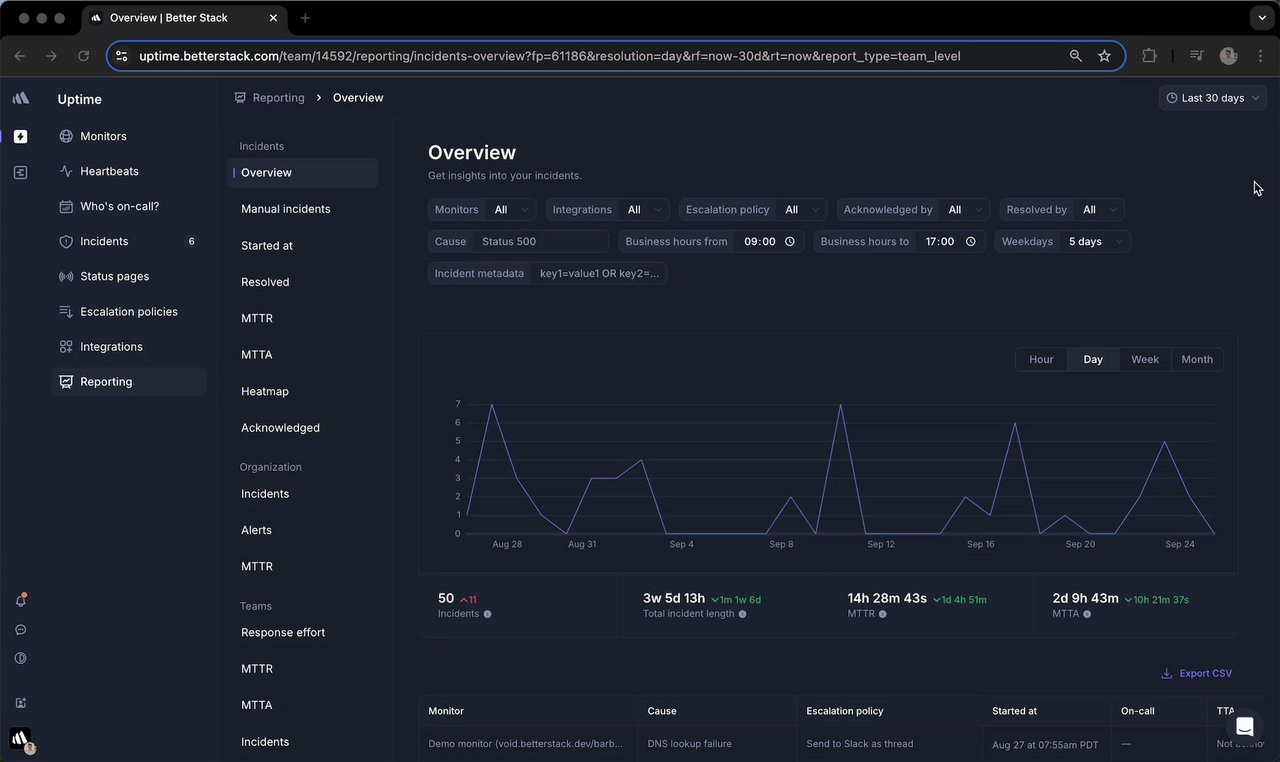Image resolution: width=1280 pixels, height=762 pixels.
Task: Open the support chat widget bubble
Action: point(1245,726)
